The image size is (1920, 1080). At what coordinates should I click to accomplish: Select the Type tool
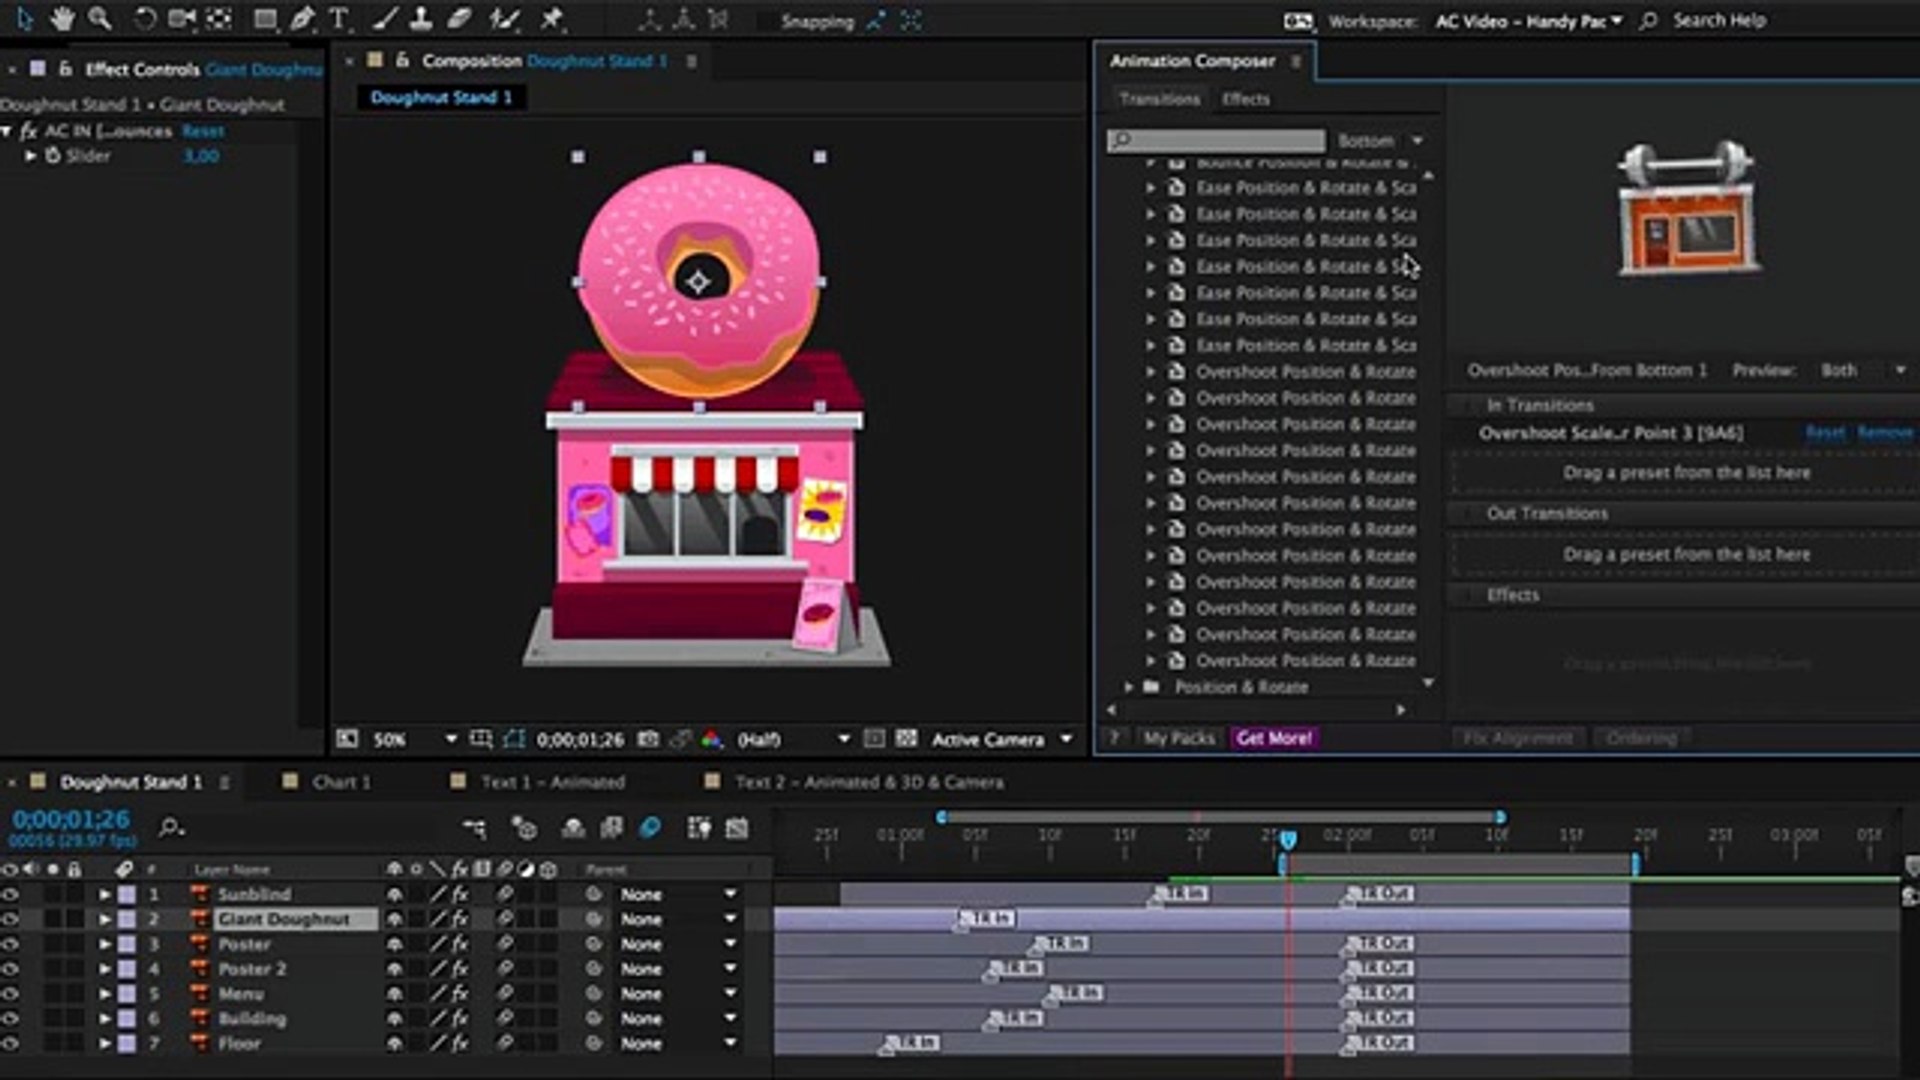point(339,18)
